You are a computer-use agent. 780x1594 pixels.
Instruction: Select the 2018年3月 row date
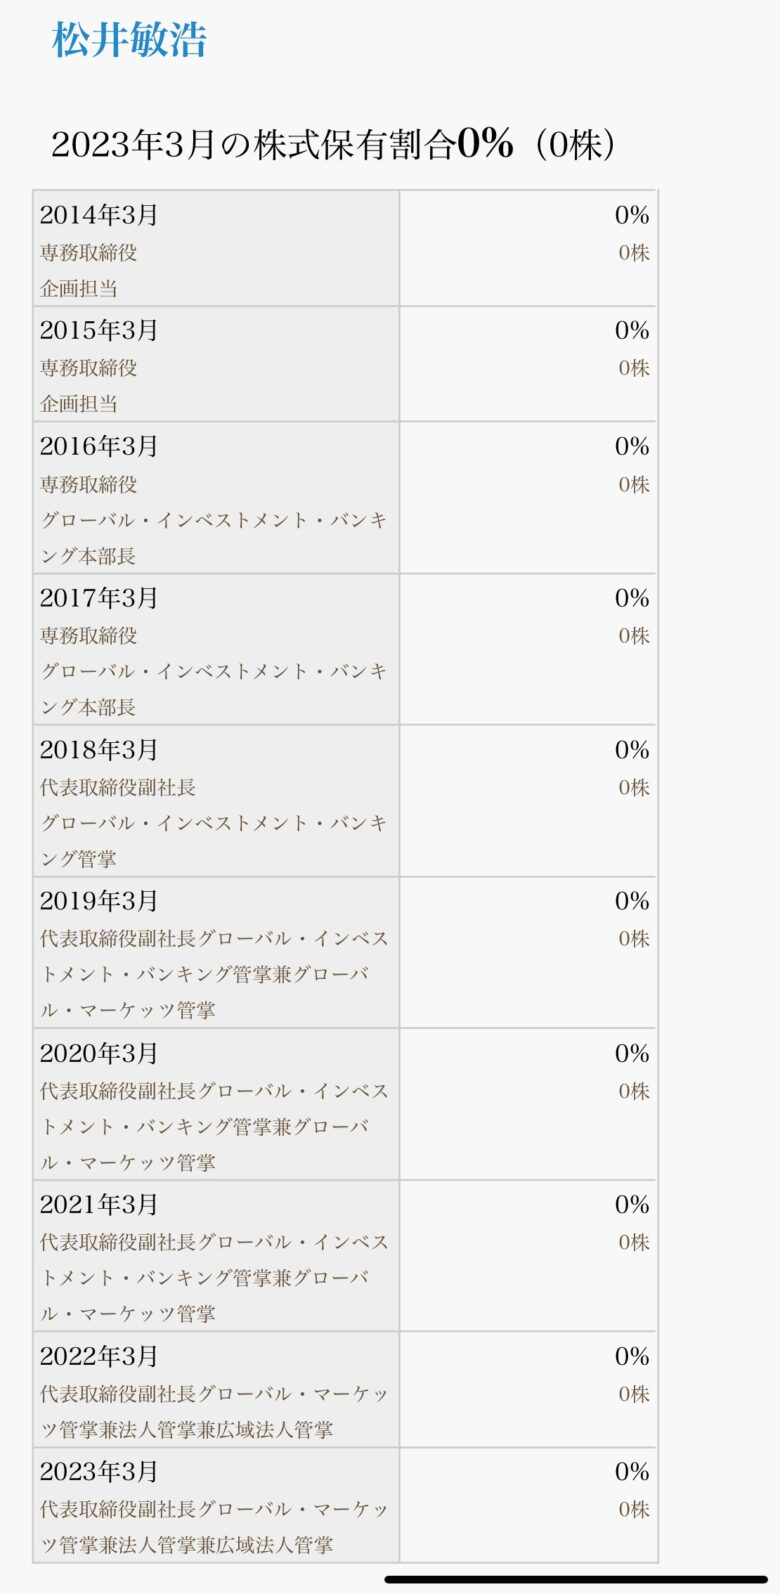[x=99, y=750]
